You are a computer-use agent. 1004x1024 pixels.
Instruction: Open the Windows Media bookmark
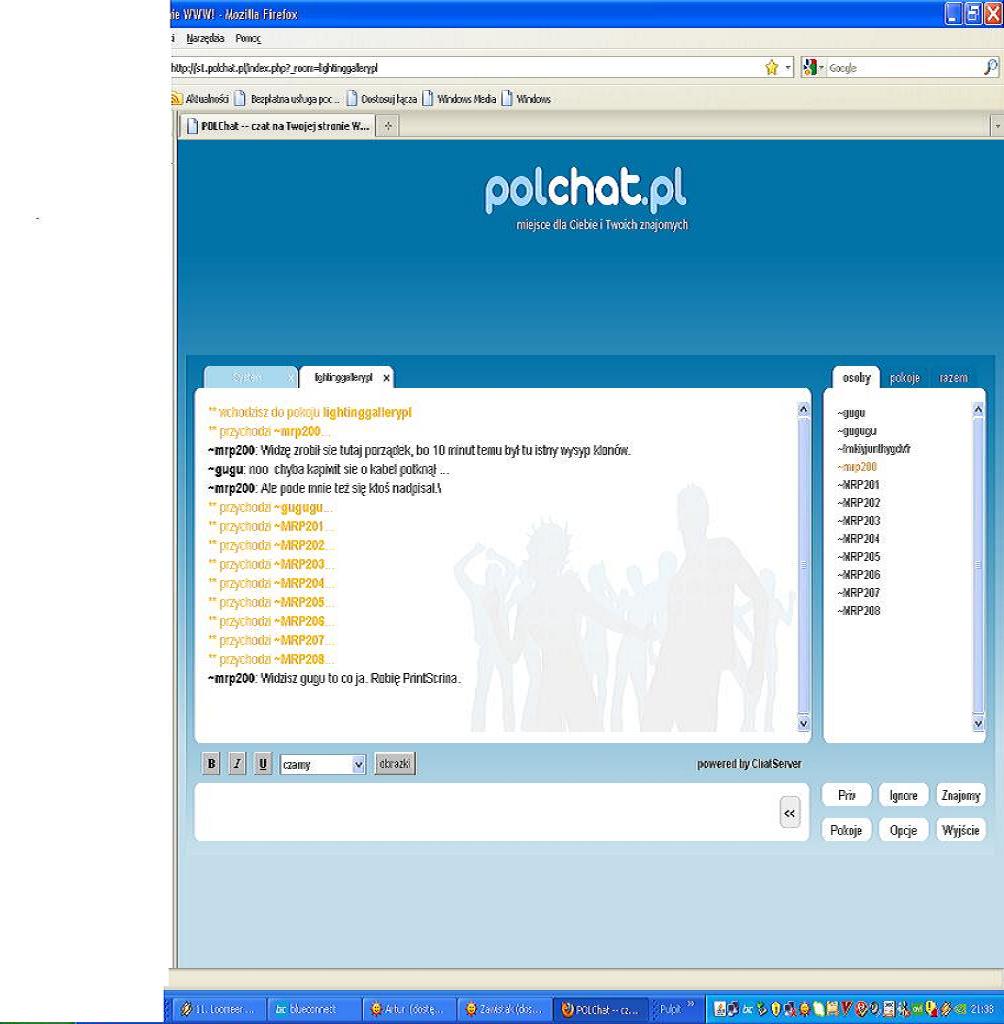459,99
